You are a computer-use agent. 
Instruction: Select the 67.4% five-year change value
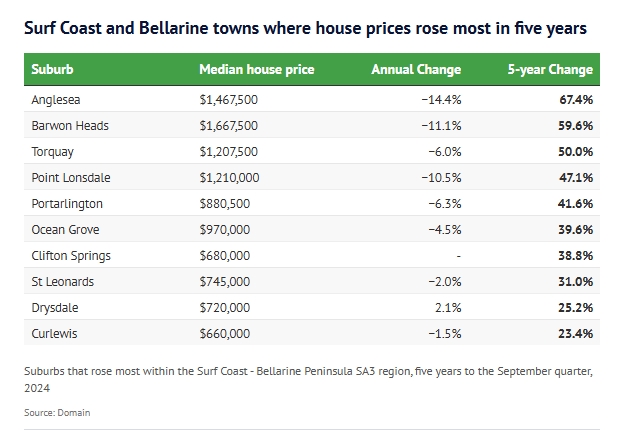coord(575,100)
